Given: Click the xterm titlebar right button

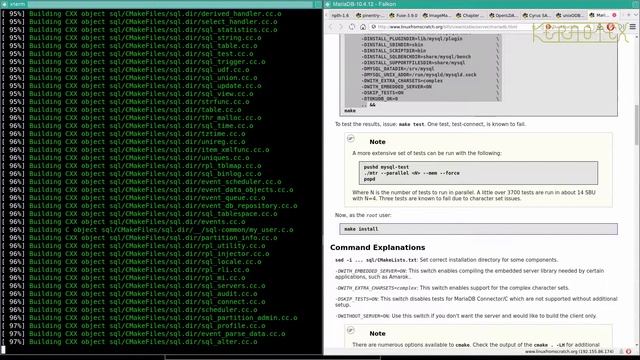Looking at the screenshot, I should point(318,4).
